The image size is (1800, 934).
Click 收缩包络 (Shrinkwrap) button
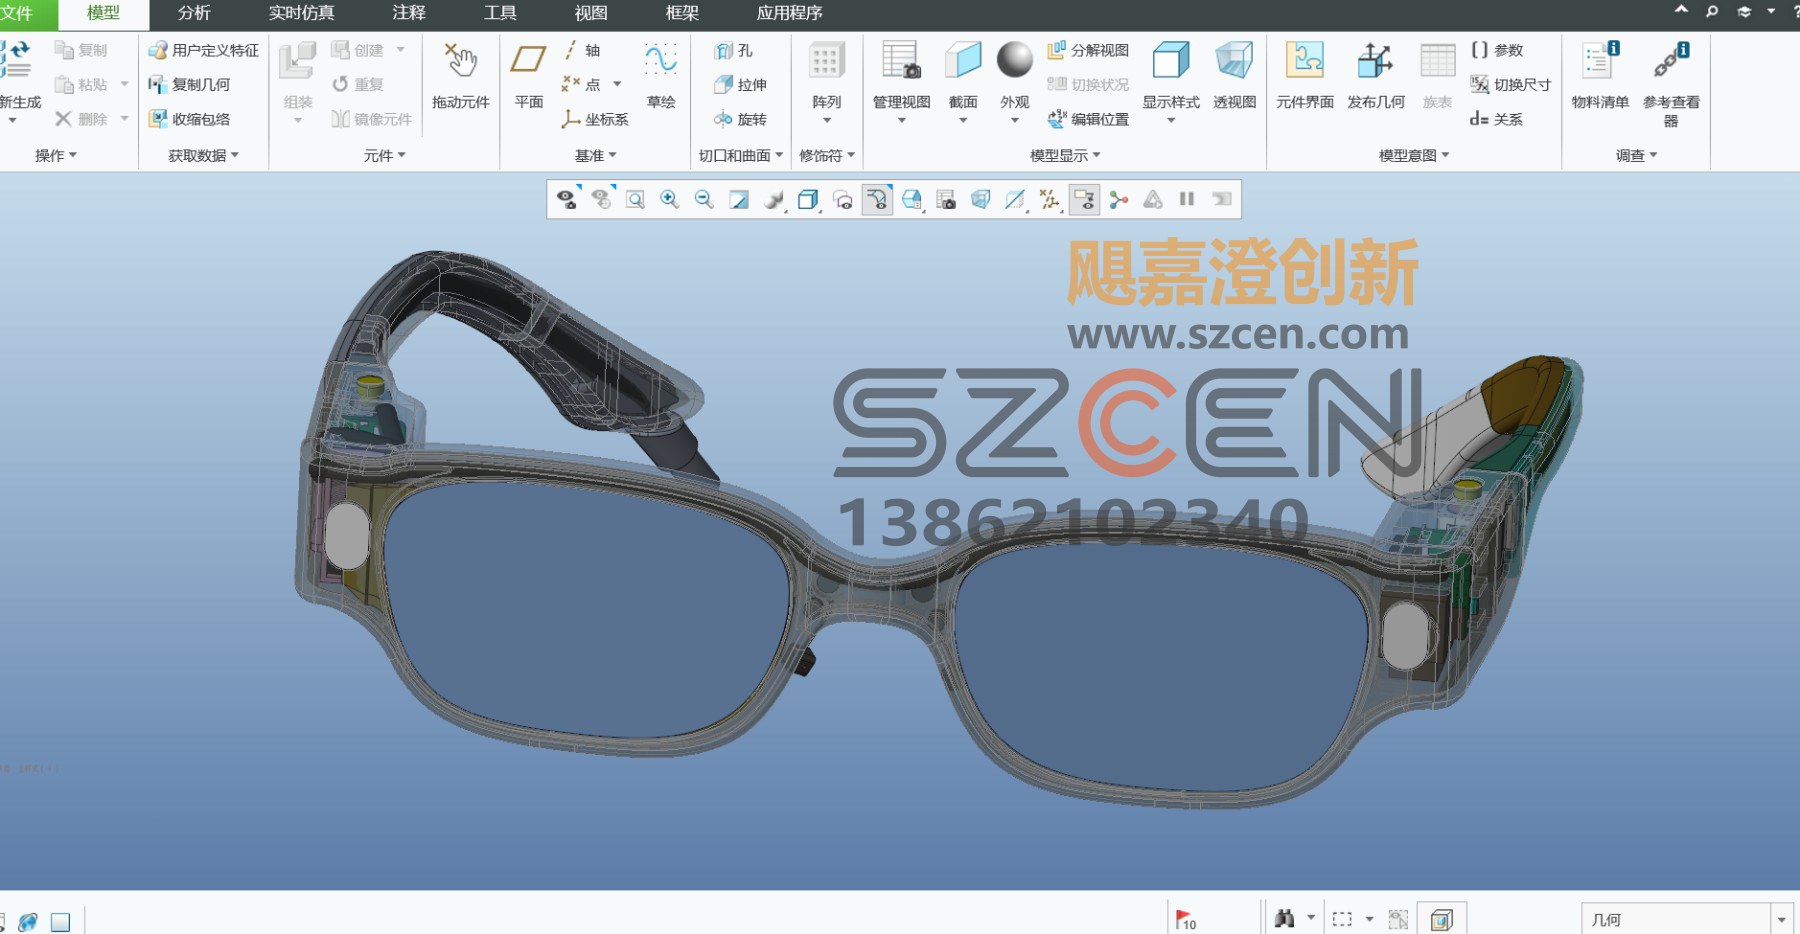(x=189, y=119)
